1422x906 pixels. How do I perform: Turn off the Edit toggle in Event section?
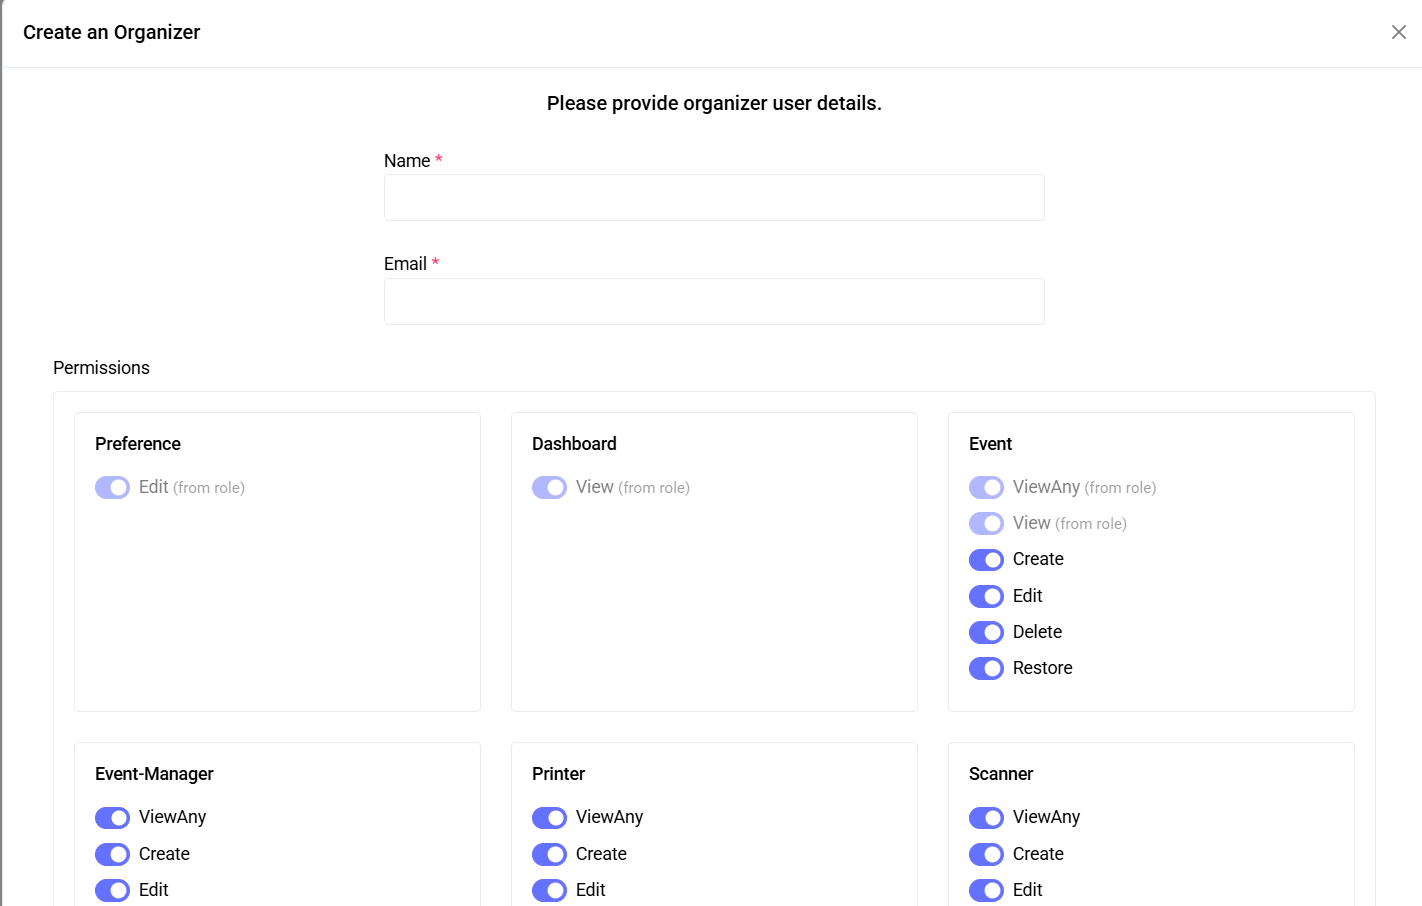[986, 595]
